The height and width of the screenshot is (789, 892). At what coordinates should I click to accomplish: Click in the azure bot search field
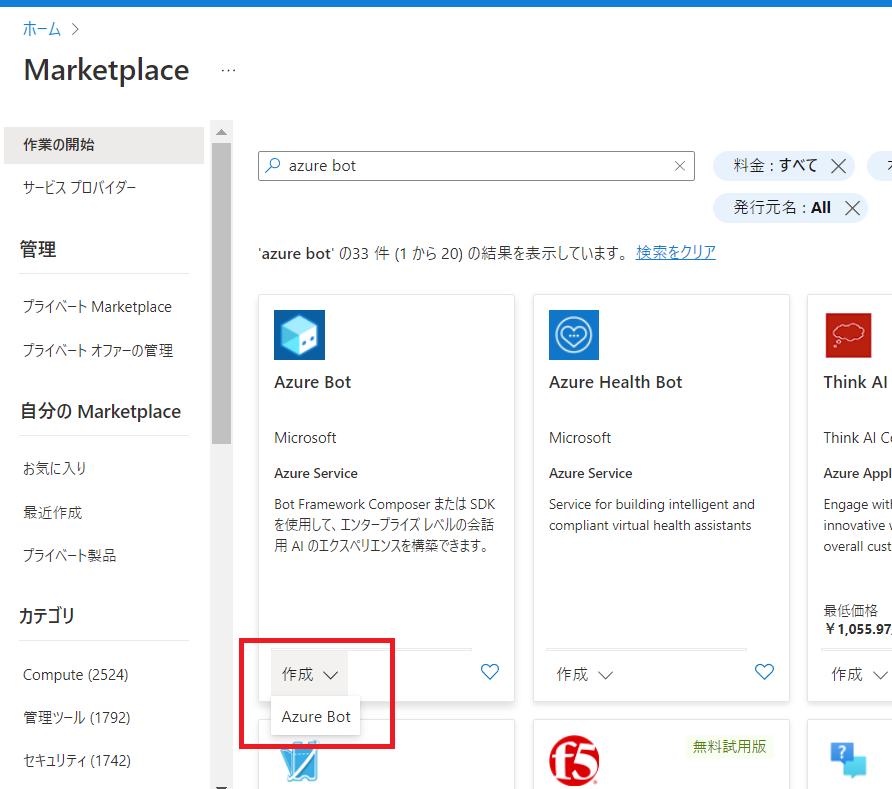pyautogui.click(x=475, y=166)
